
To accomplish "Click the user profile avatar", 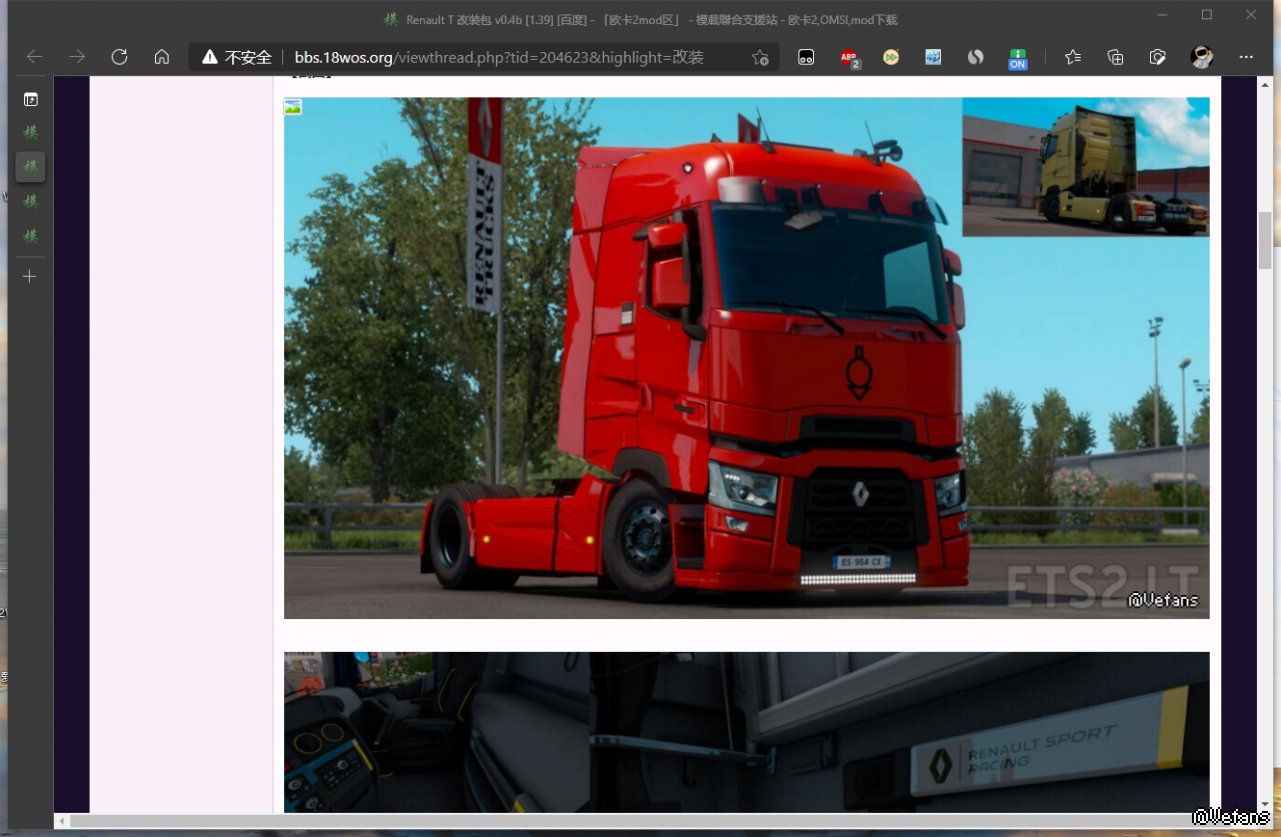I will tap(1201, 57).
